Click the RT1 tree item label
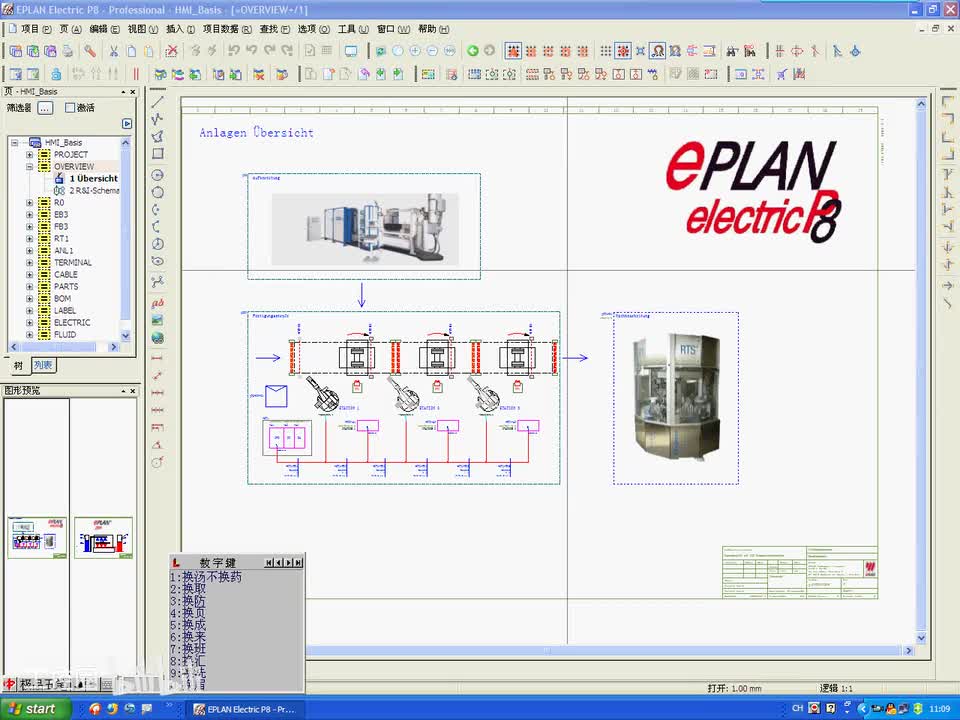Screen dimensions: 960x720 coord(61,239)
